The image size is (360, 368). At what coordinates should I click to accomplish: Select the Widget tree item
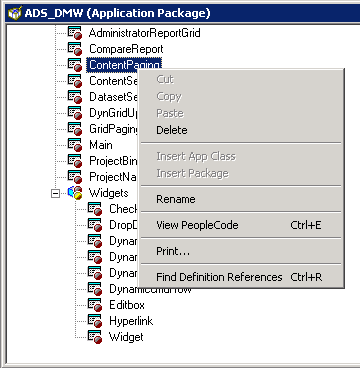pos(126,337)
